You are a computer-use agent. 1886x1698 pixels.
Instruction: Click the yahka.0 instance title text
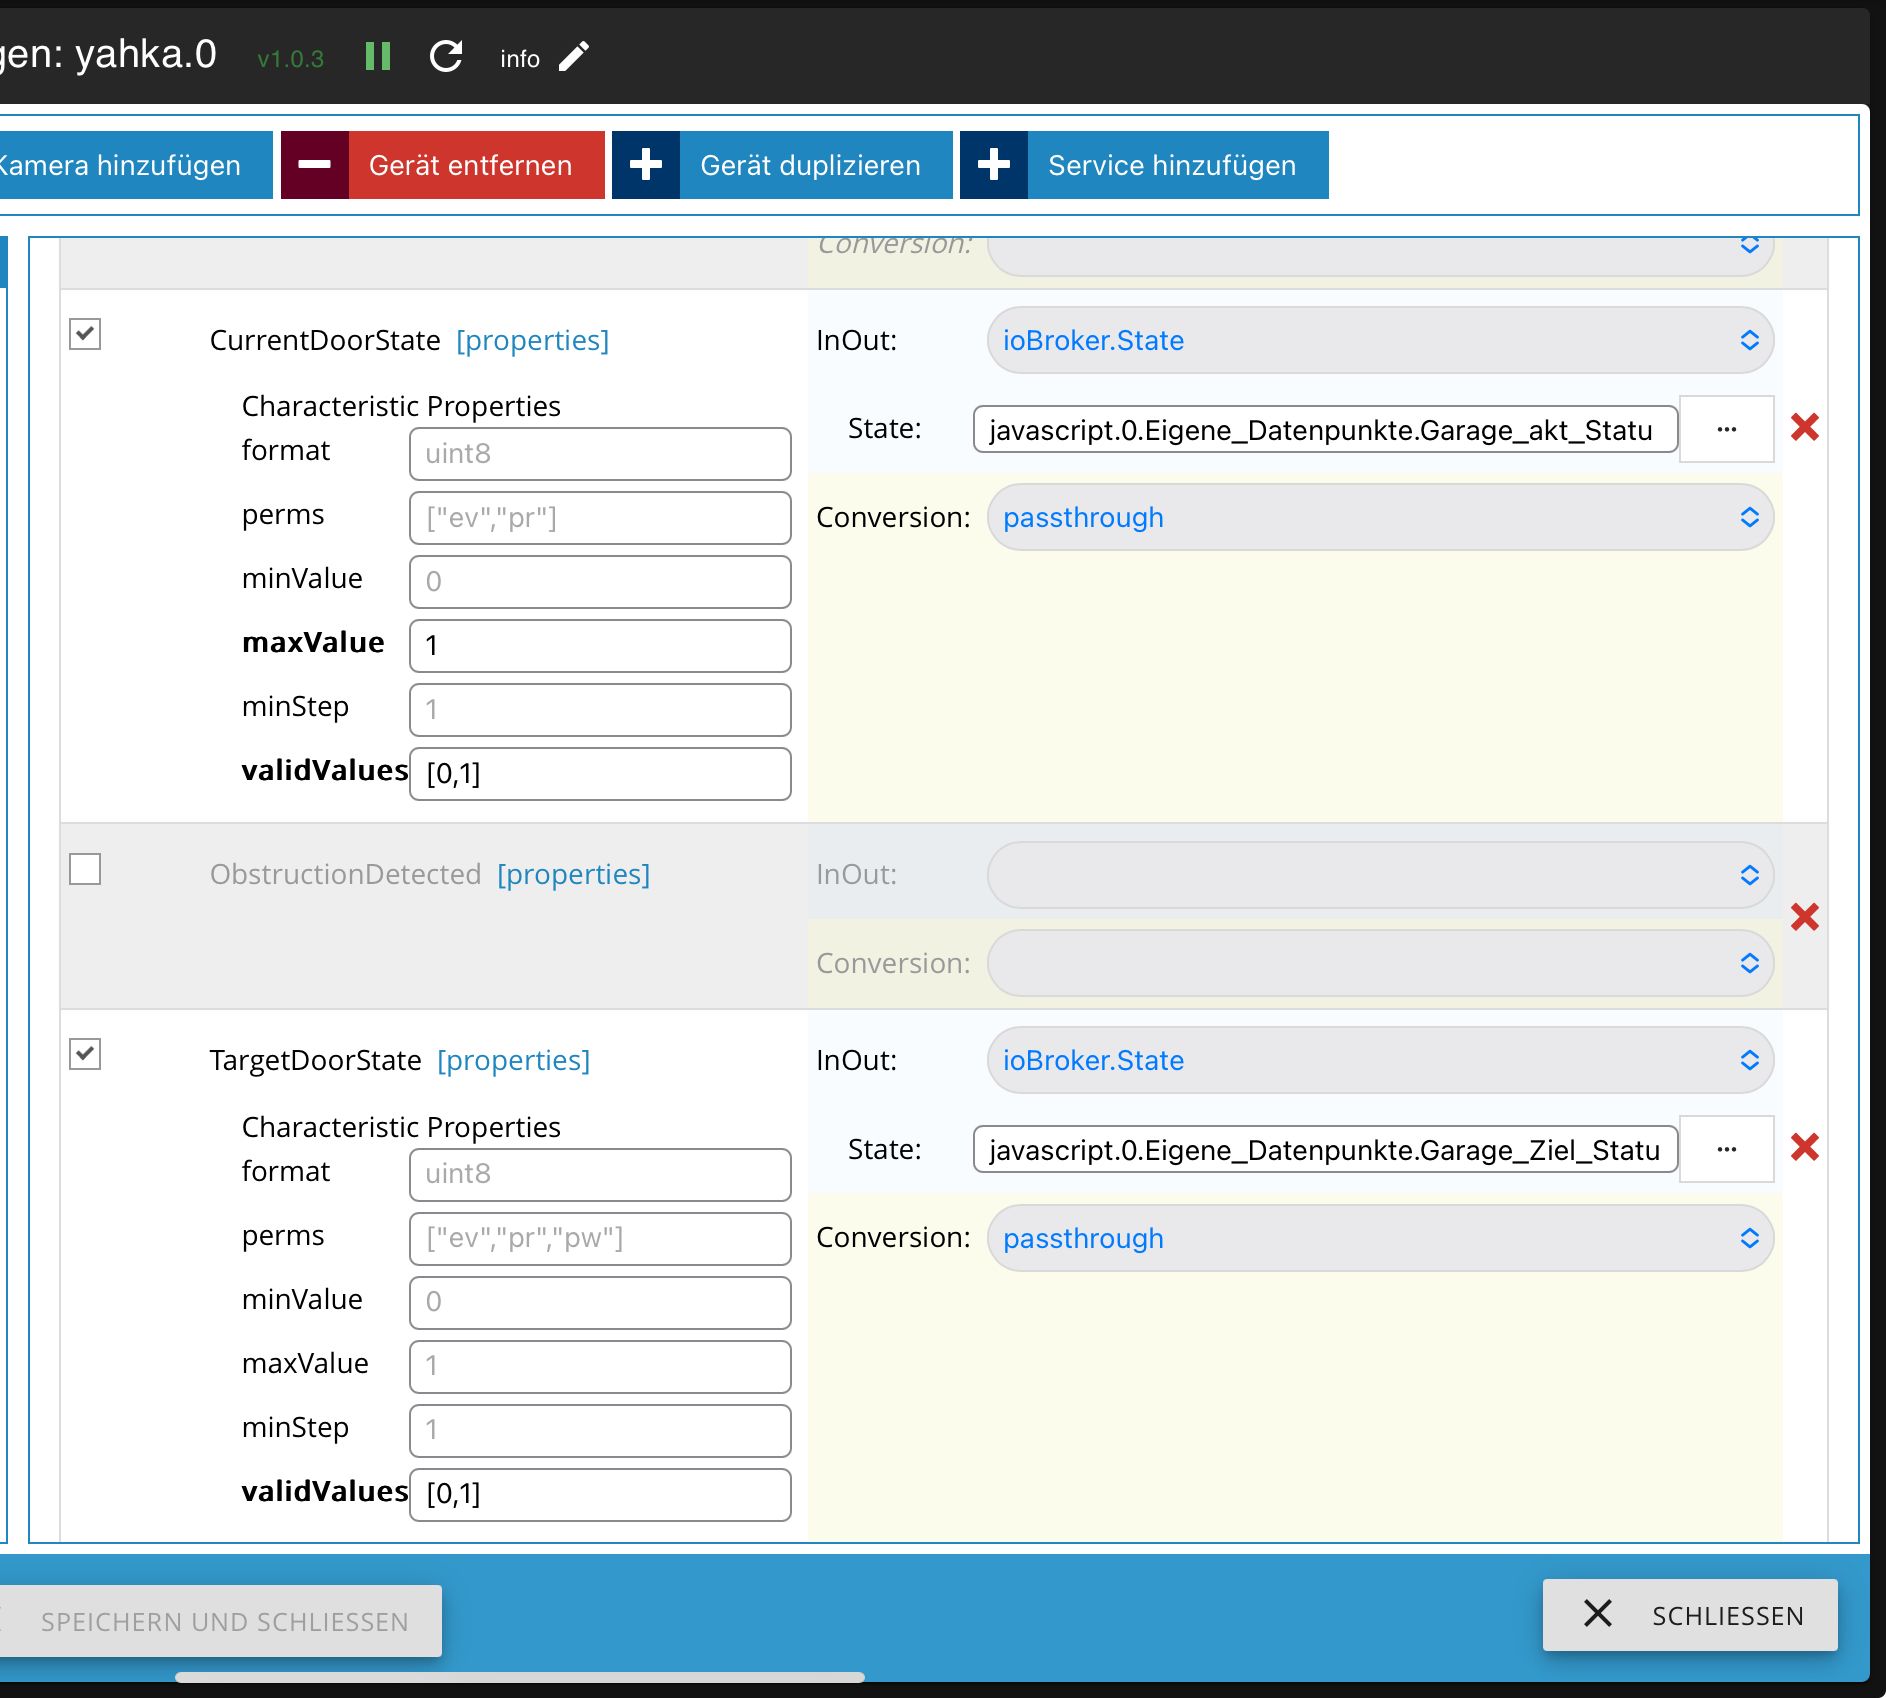[108, 54]
